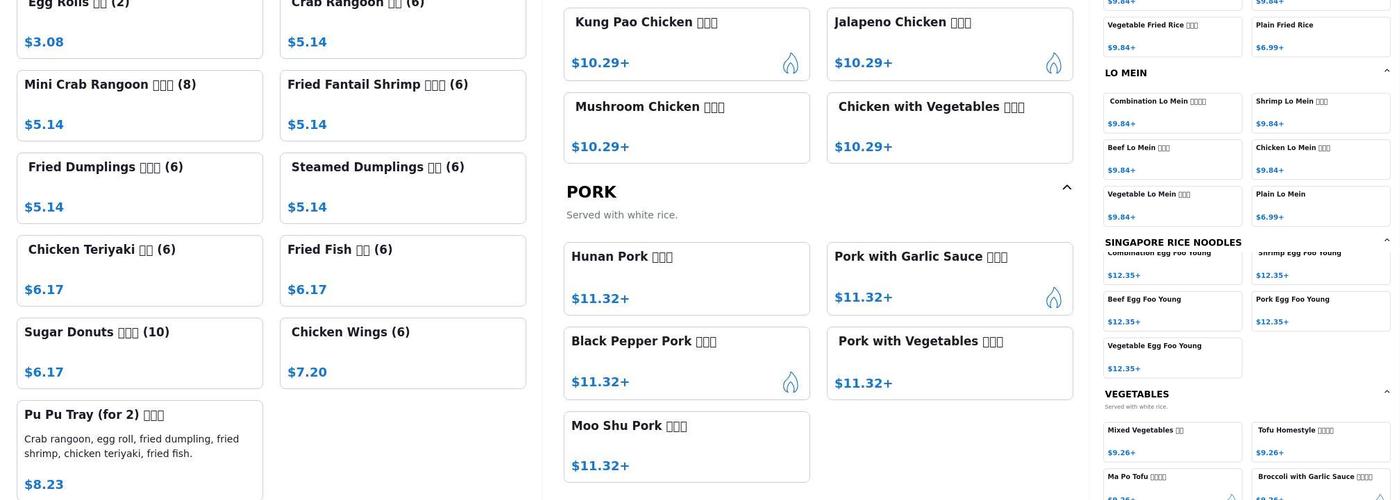The height and width of the screenshot is (500, 1400).
Task: Pick the Hunan Pork entree
Action: coord(686,278)
